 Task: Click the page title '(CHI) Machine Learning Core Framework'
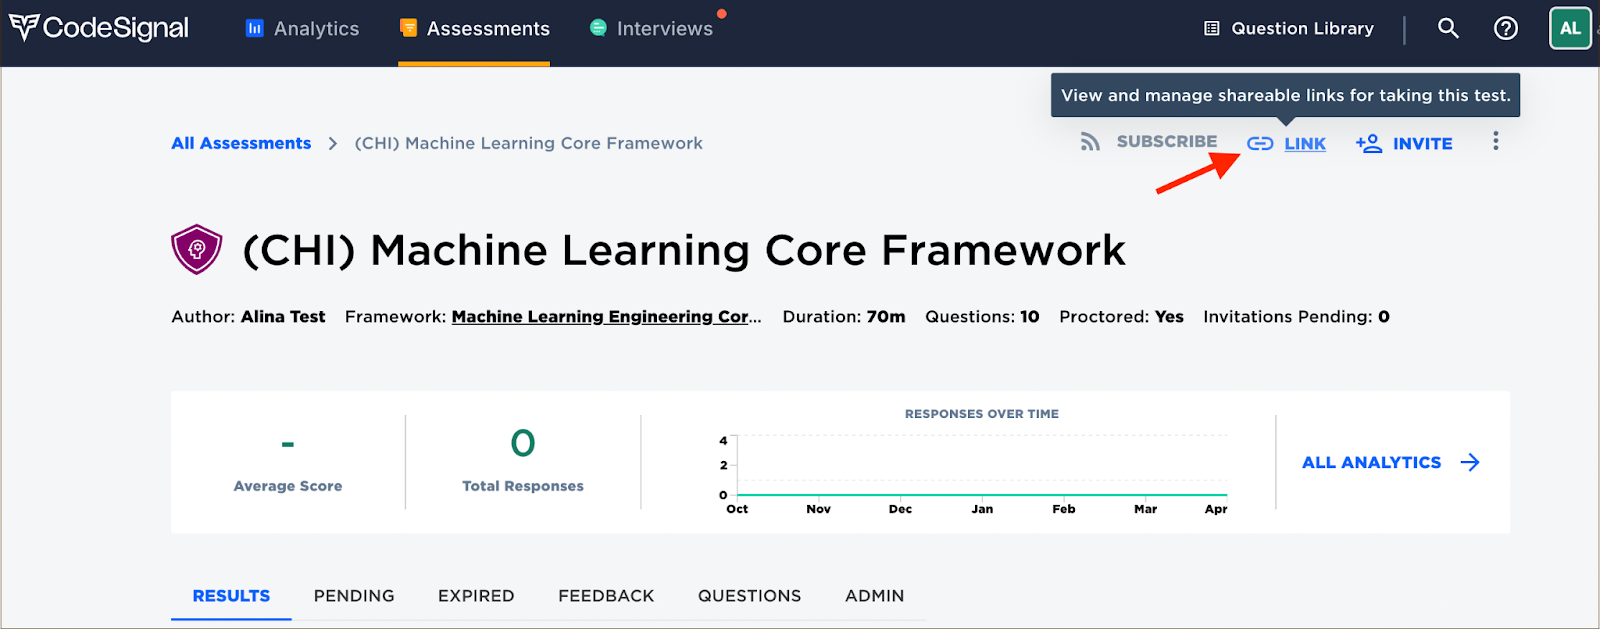click(x=684, y=250)
